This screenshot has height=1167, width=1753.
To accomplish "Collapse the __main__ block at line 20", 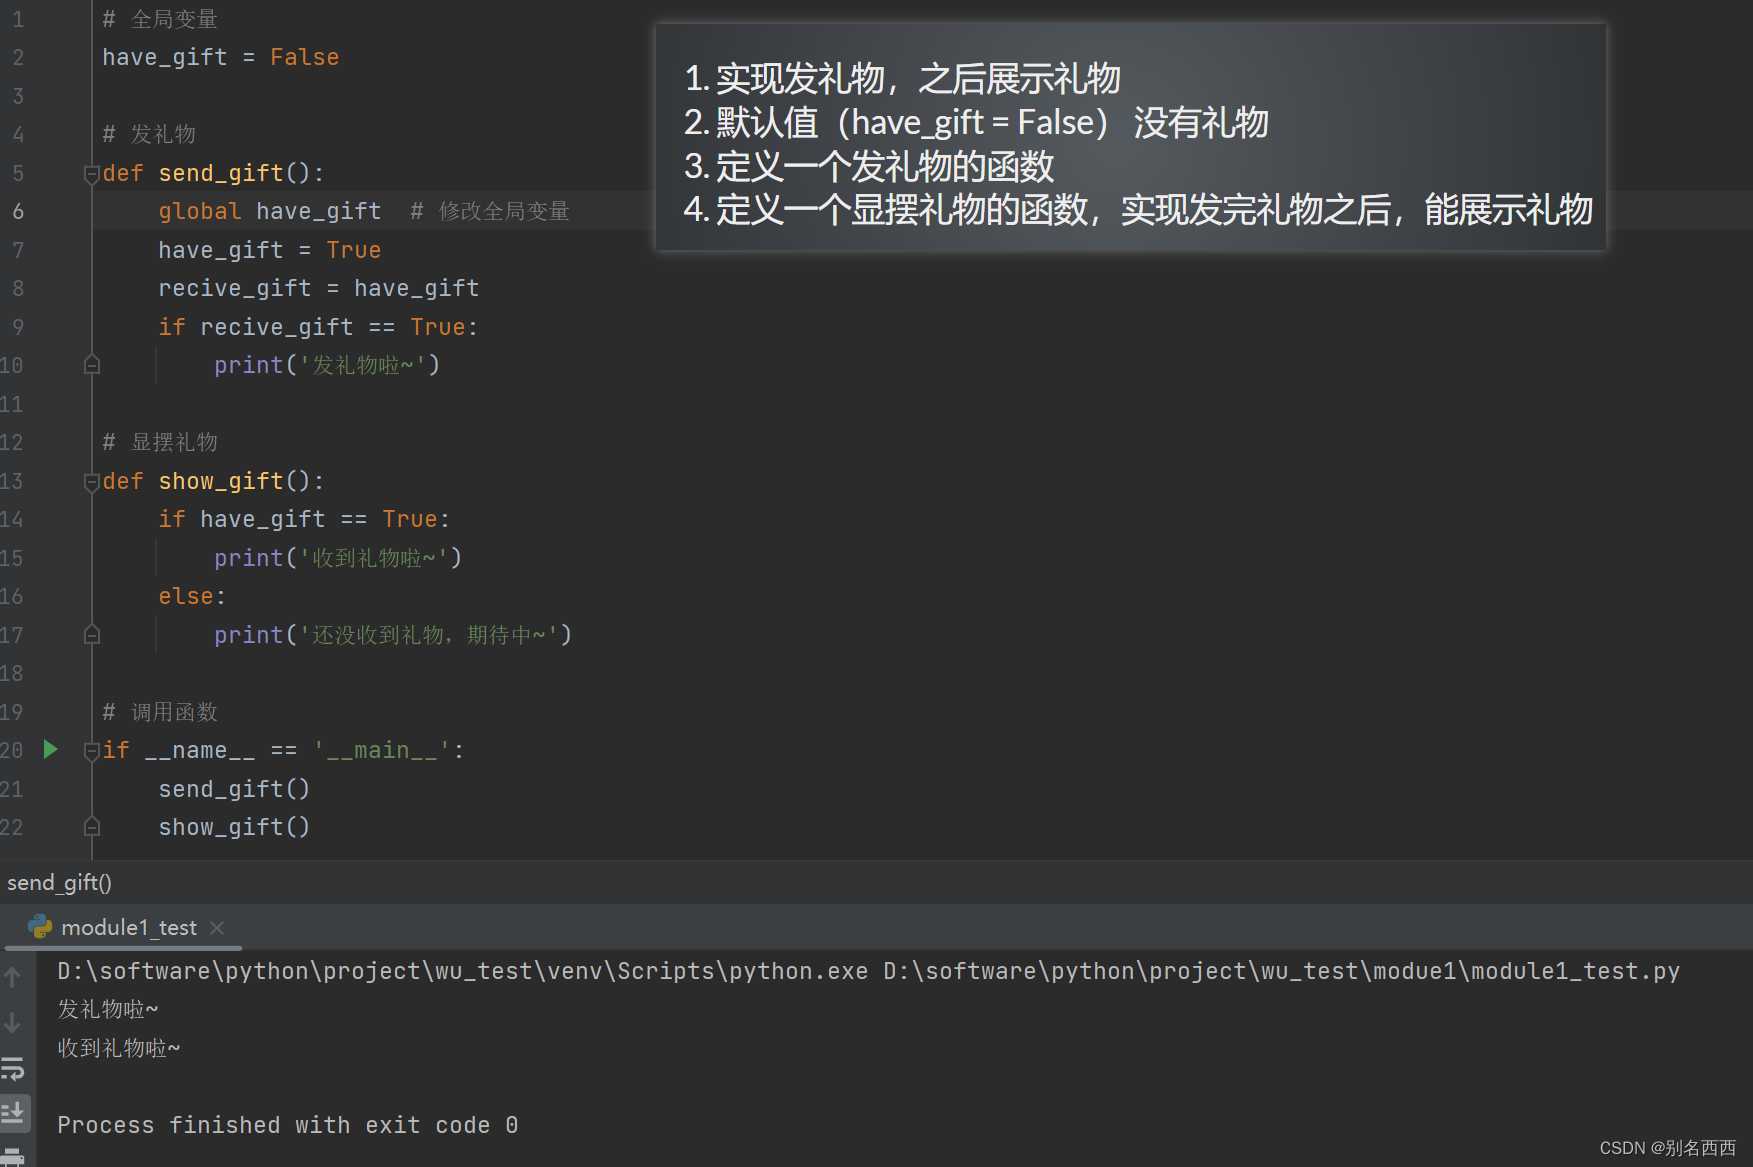I will 91,749.
